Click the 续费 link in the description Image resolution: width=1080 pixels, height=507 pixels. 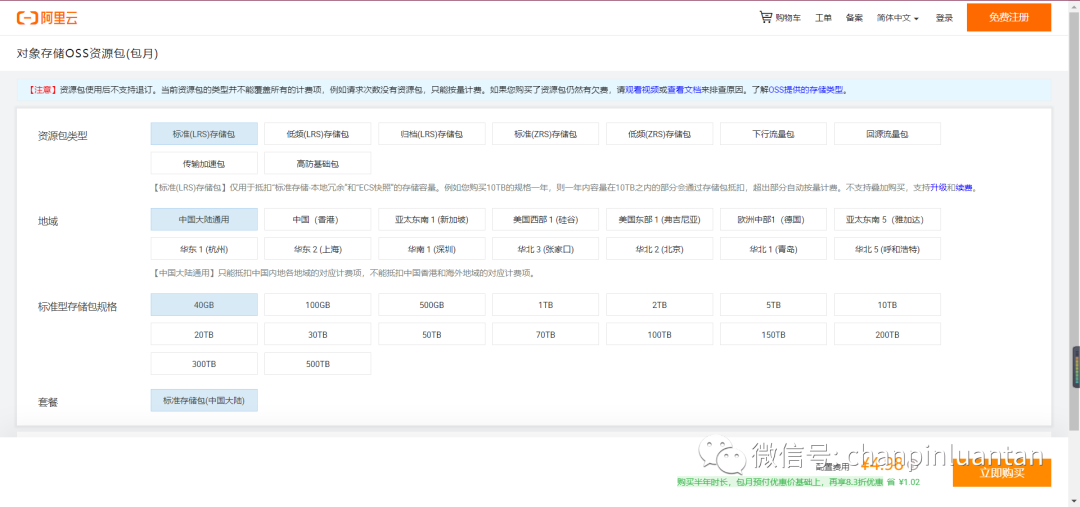(x=964, y=187)
